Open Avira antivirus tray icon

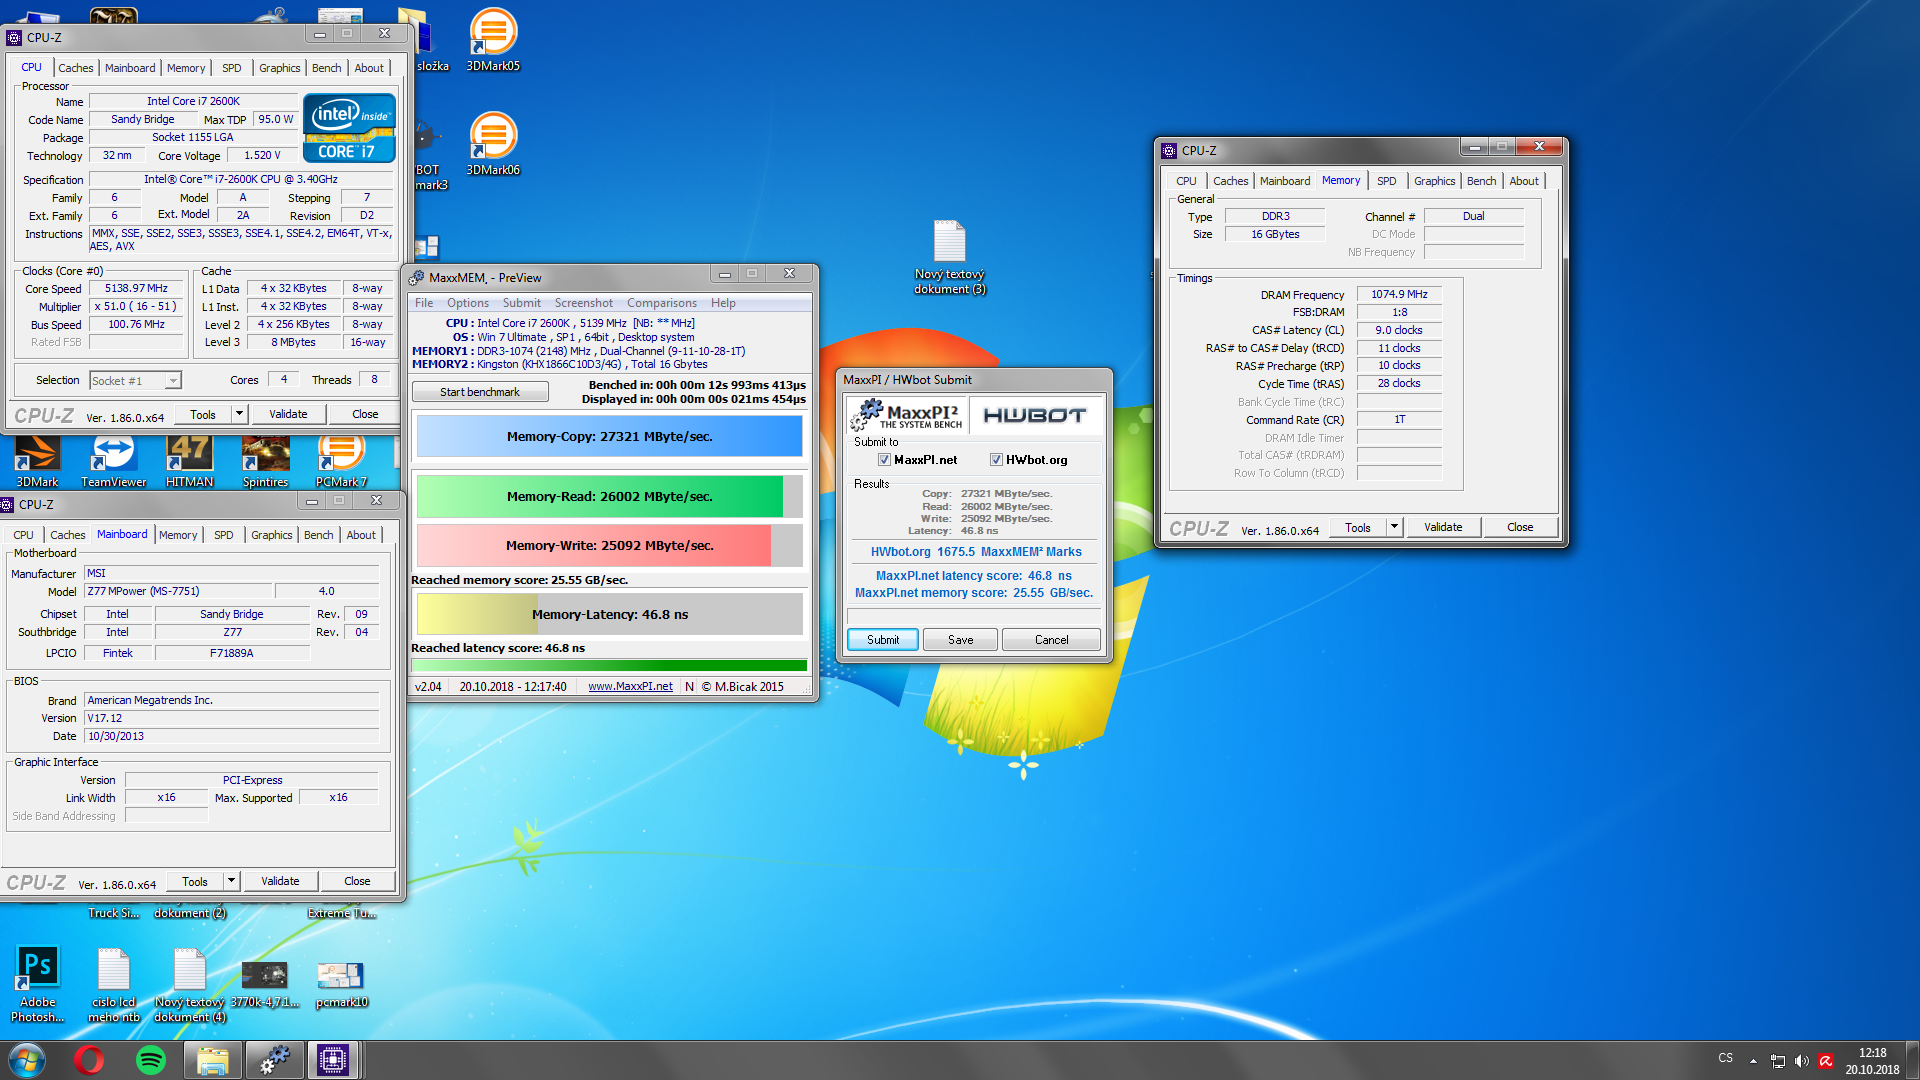click(1826, 1061)
